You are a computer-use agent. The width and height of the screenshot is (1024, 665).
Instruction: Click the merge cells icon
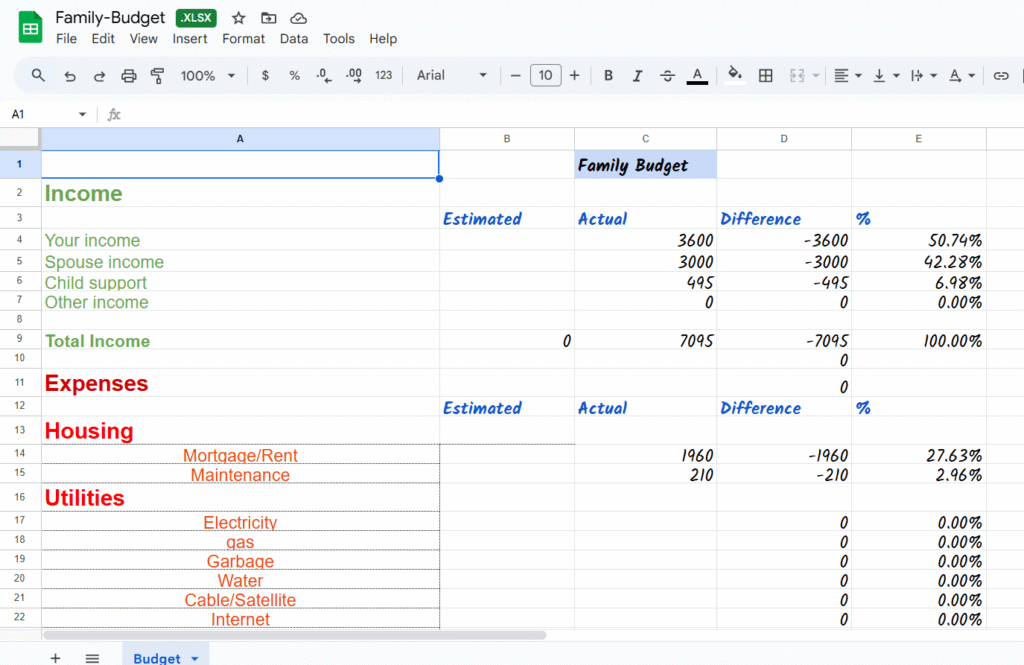[797, 76]
